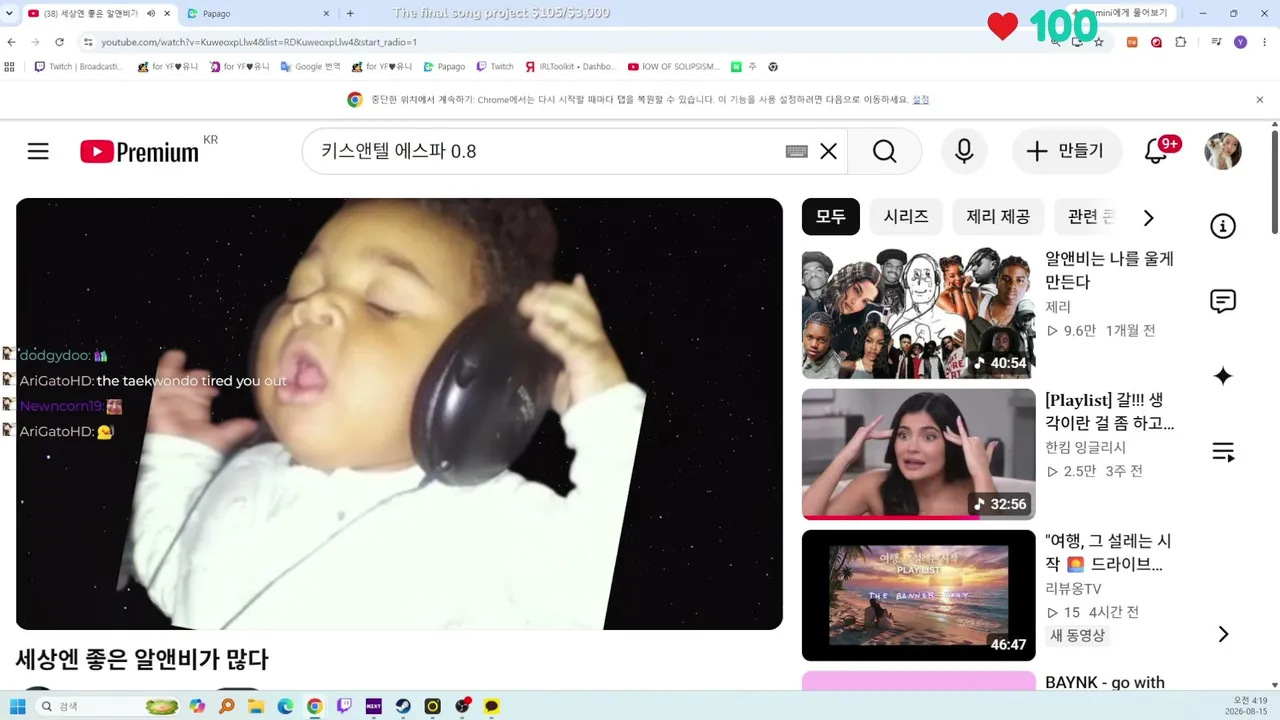Open the video info panel icon
Screen dimensions: 1280x720
coord(1223,227)
